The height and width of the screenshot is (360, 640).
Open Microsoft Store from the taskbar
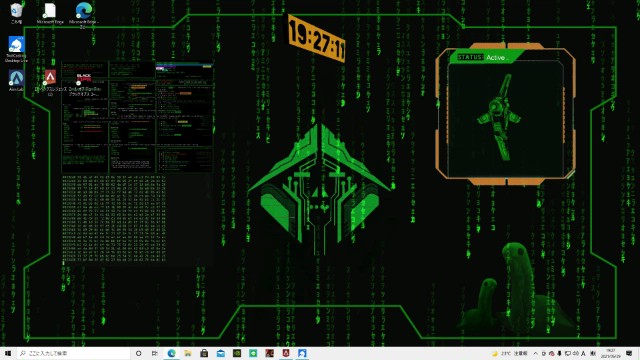point(204,353)
